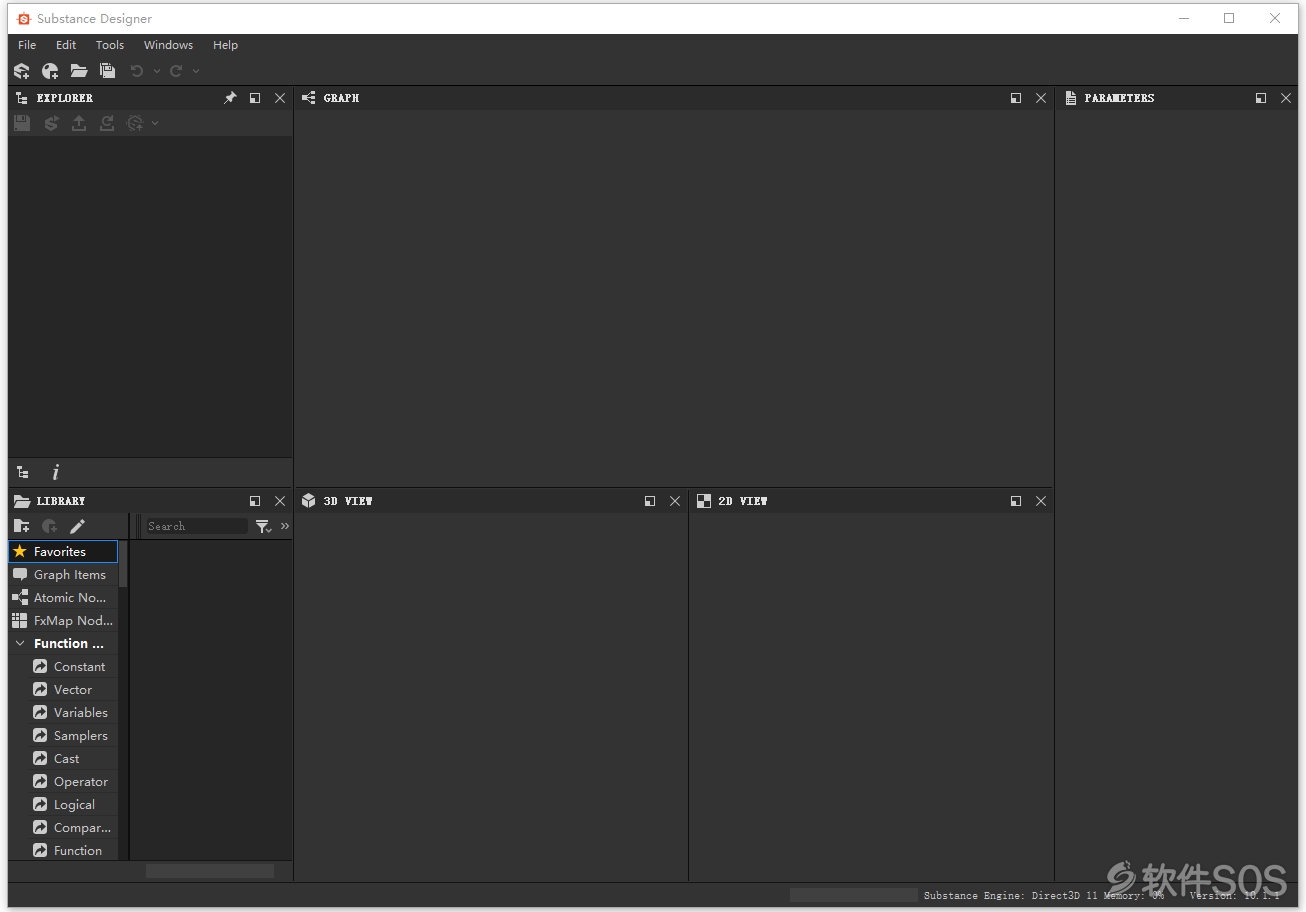The width and height of the screenshot is (1306, 912).
Task: Undock the Explorer panel
Action: click(x=255, y=98)
